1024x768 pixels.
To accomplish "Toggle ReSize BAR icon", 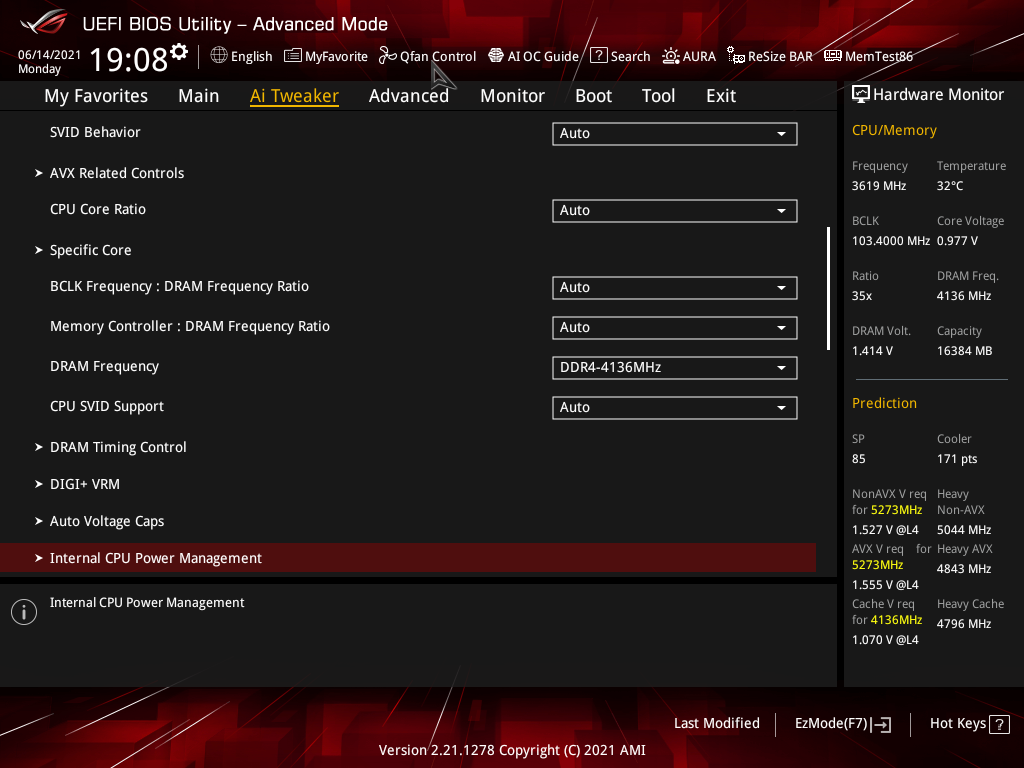I will coord(736,56).
